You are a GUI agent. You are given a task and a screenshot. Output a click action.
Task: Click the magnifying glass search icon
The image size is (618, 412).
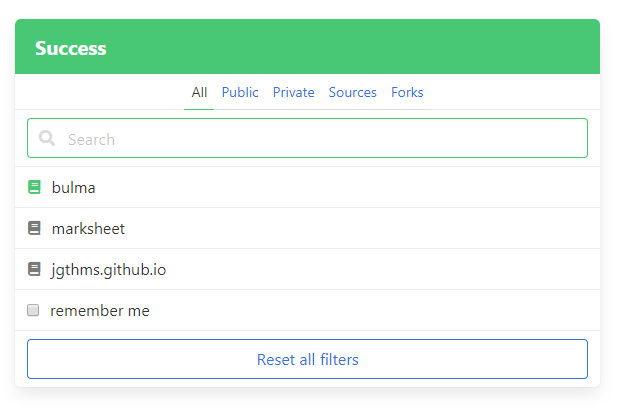point(47,138)
